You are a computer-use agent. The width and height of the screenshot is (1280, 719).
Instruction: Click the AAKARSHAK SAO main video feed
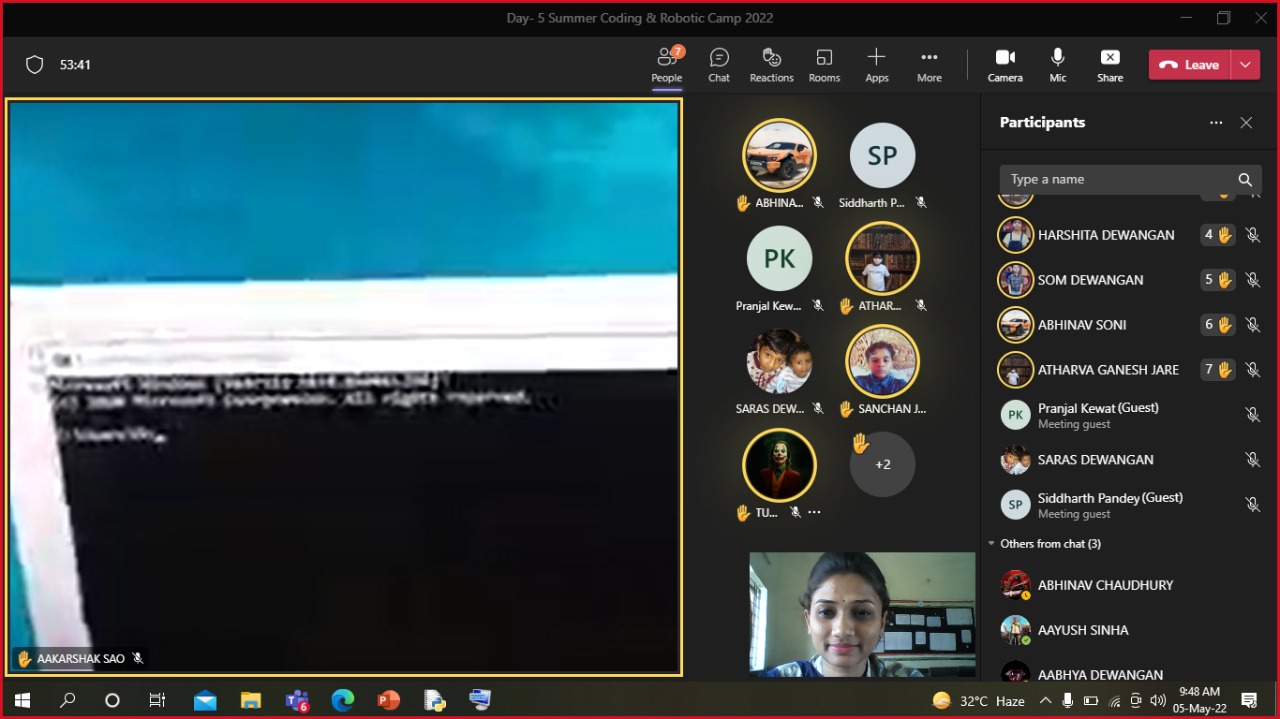point(344,387)
